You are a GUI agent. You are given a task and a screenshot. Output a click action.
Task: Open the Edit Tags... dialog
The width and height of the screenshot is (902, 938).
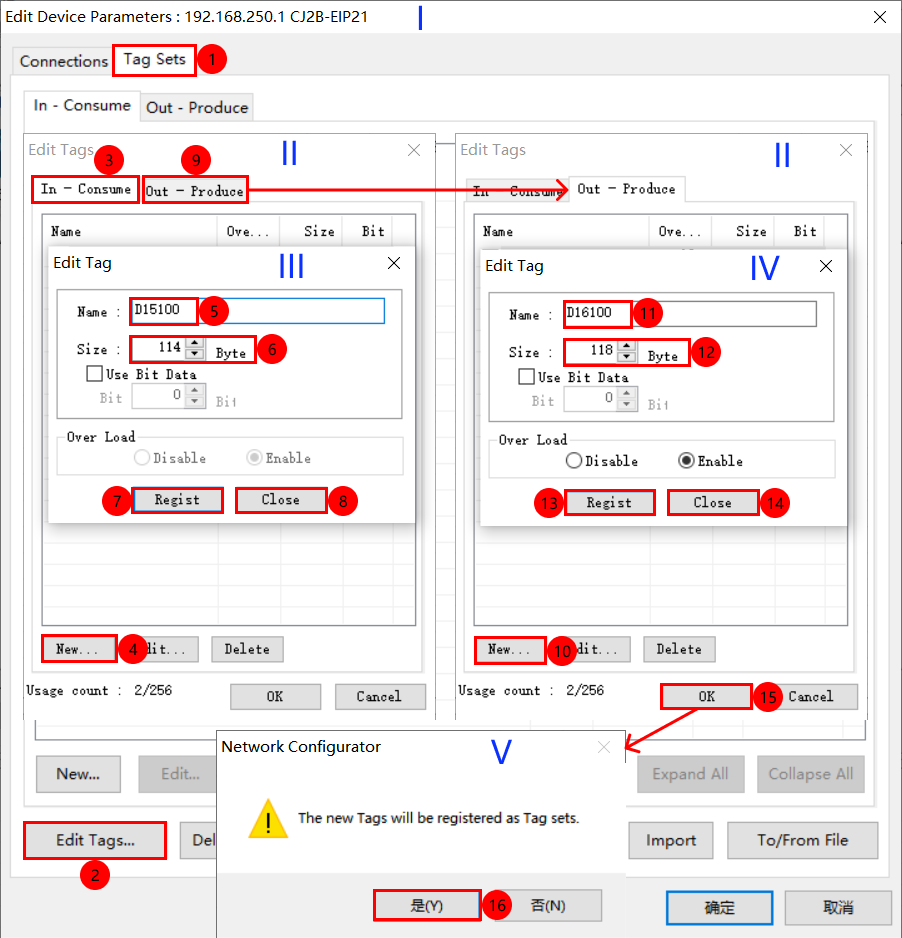pos(94,841)
